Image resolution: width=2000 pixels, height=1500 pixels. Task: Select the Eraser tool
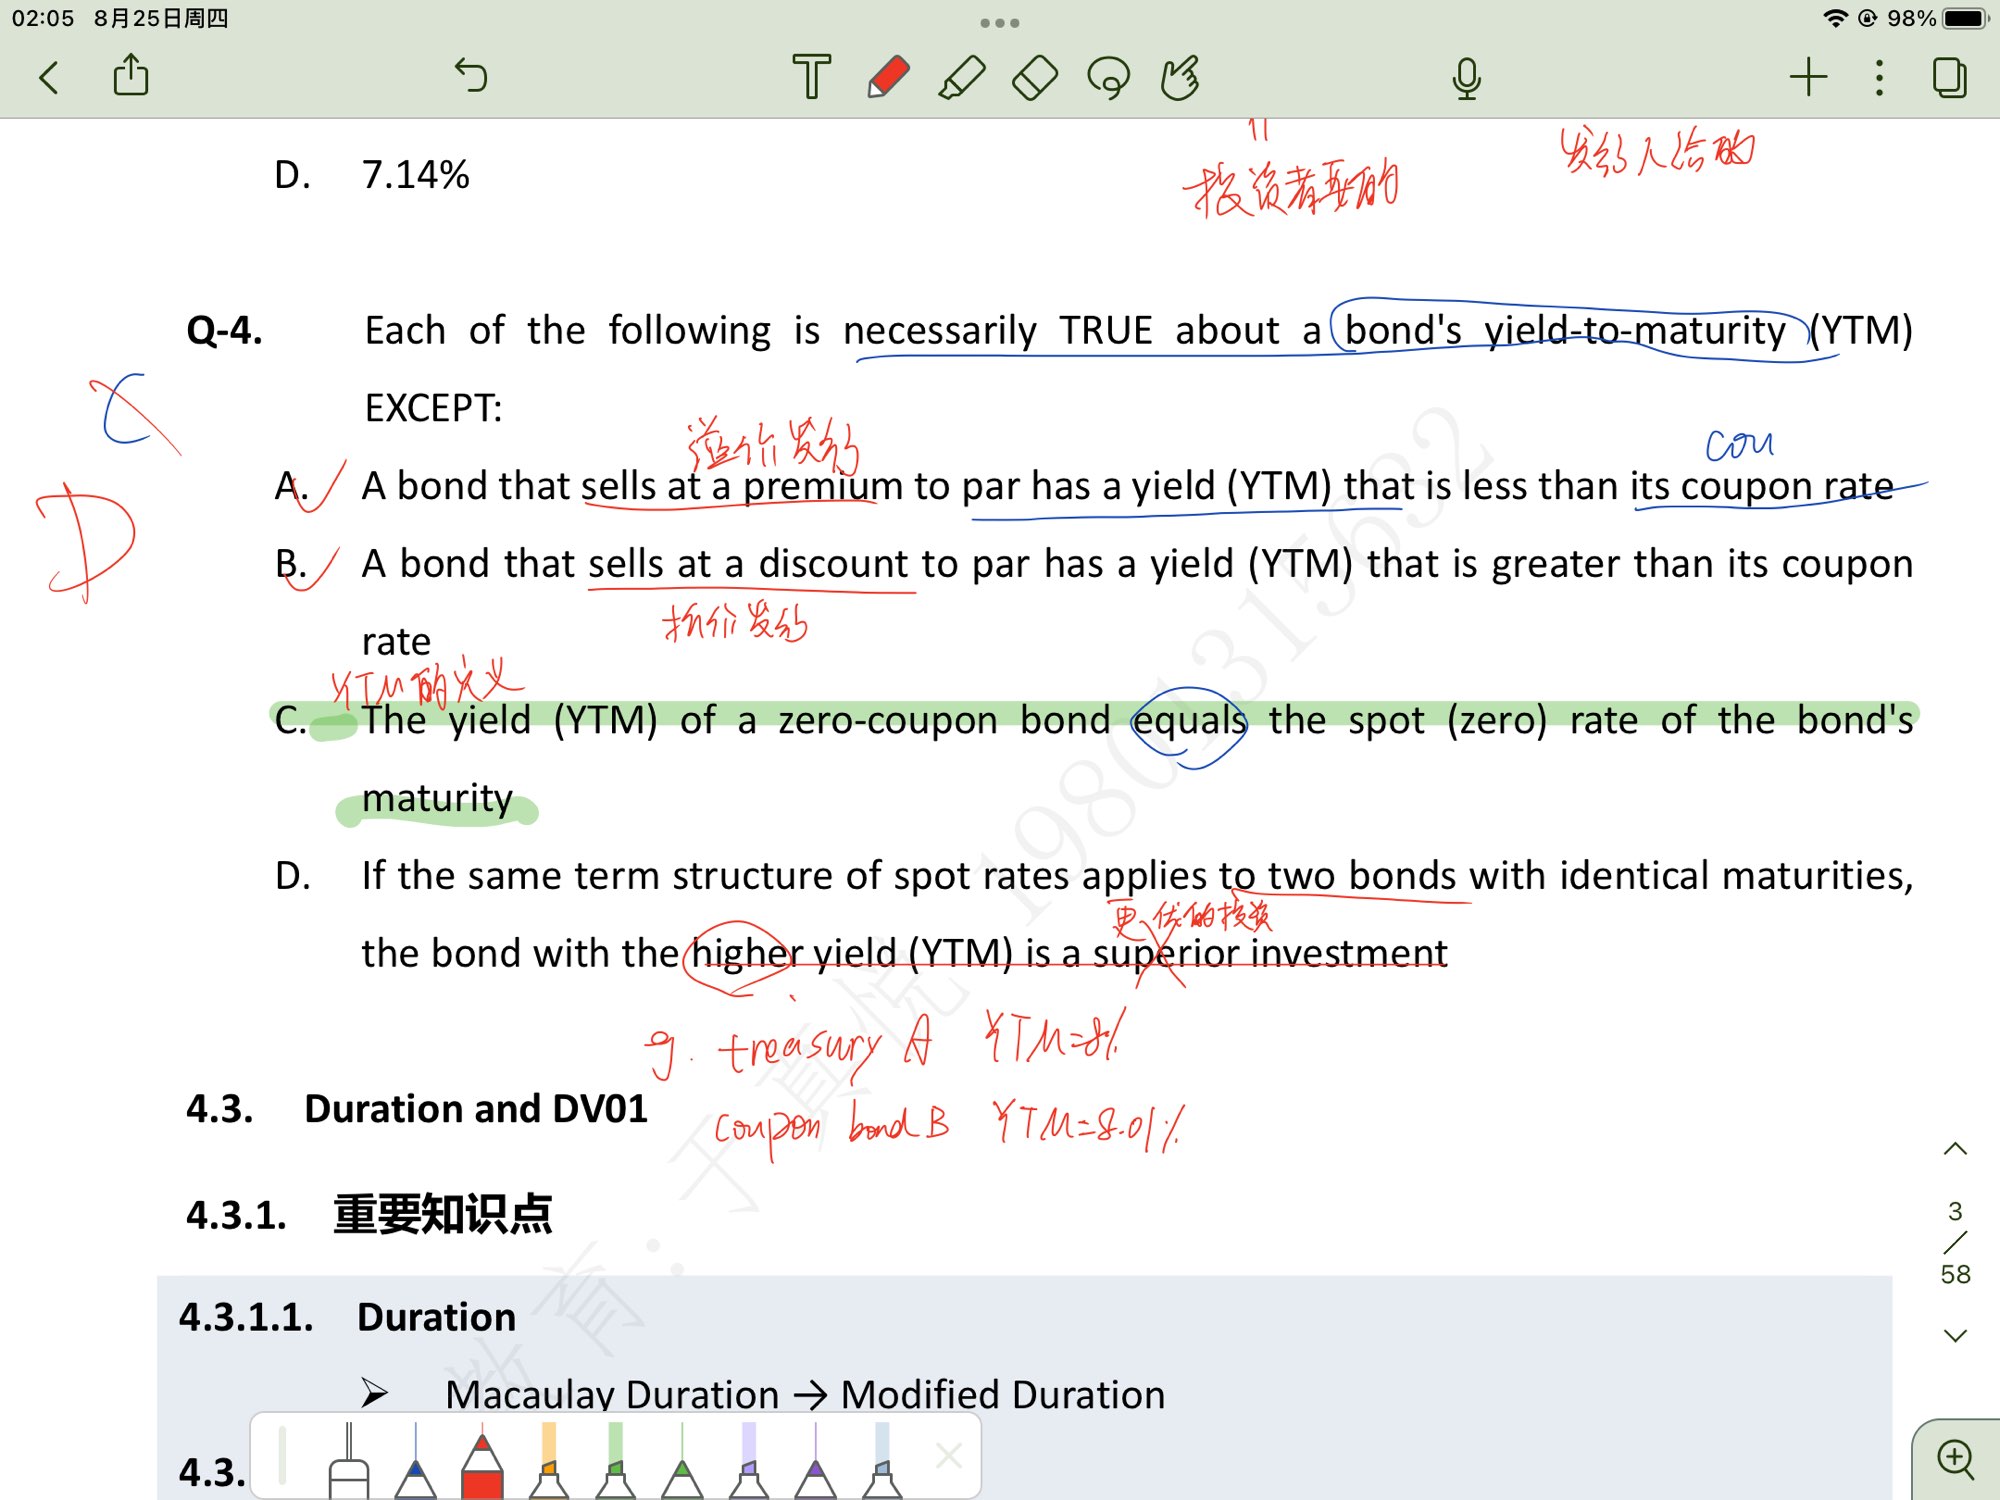click(x=1035, y=77)
